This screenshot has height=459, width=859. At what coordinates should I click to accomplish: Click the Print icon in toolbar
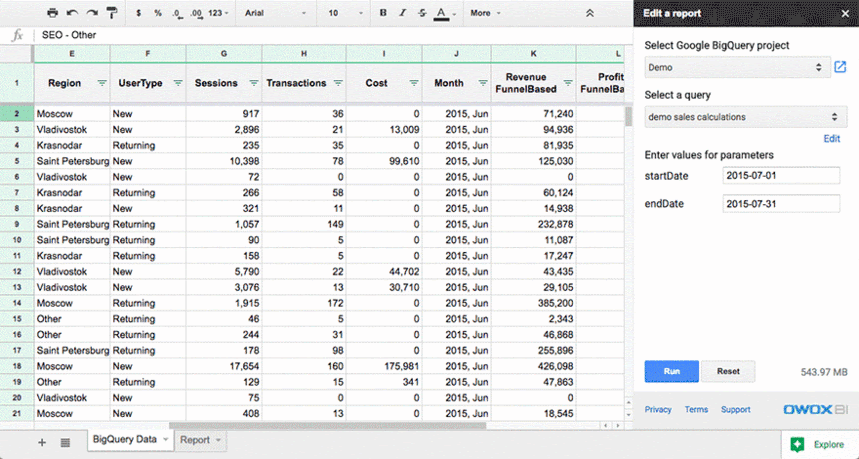52,13
